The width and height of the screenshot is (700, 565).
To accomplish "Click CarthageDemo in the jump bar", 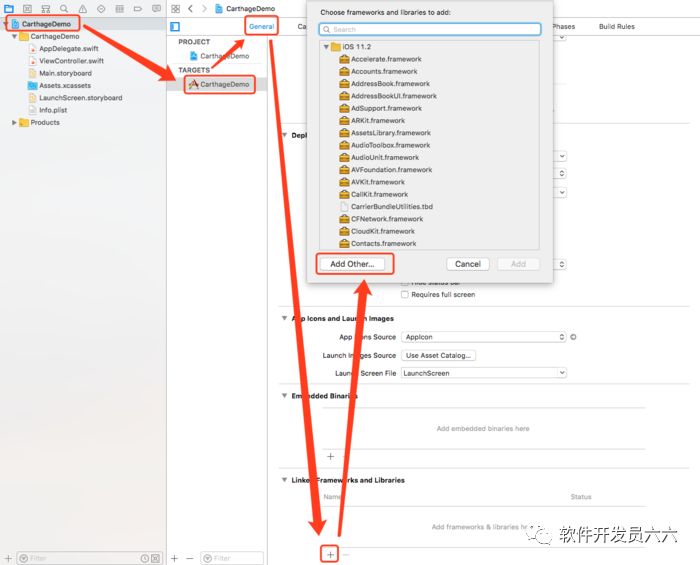I will (245, 8).
